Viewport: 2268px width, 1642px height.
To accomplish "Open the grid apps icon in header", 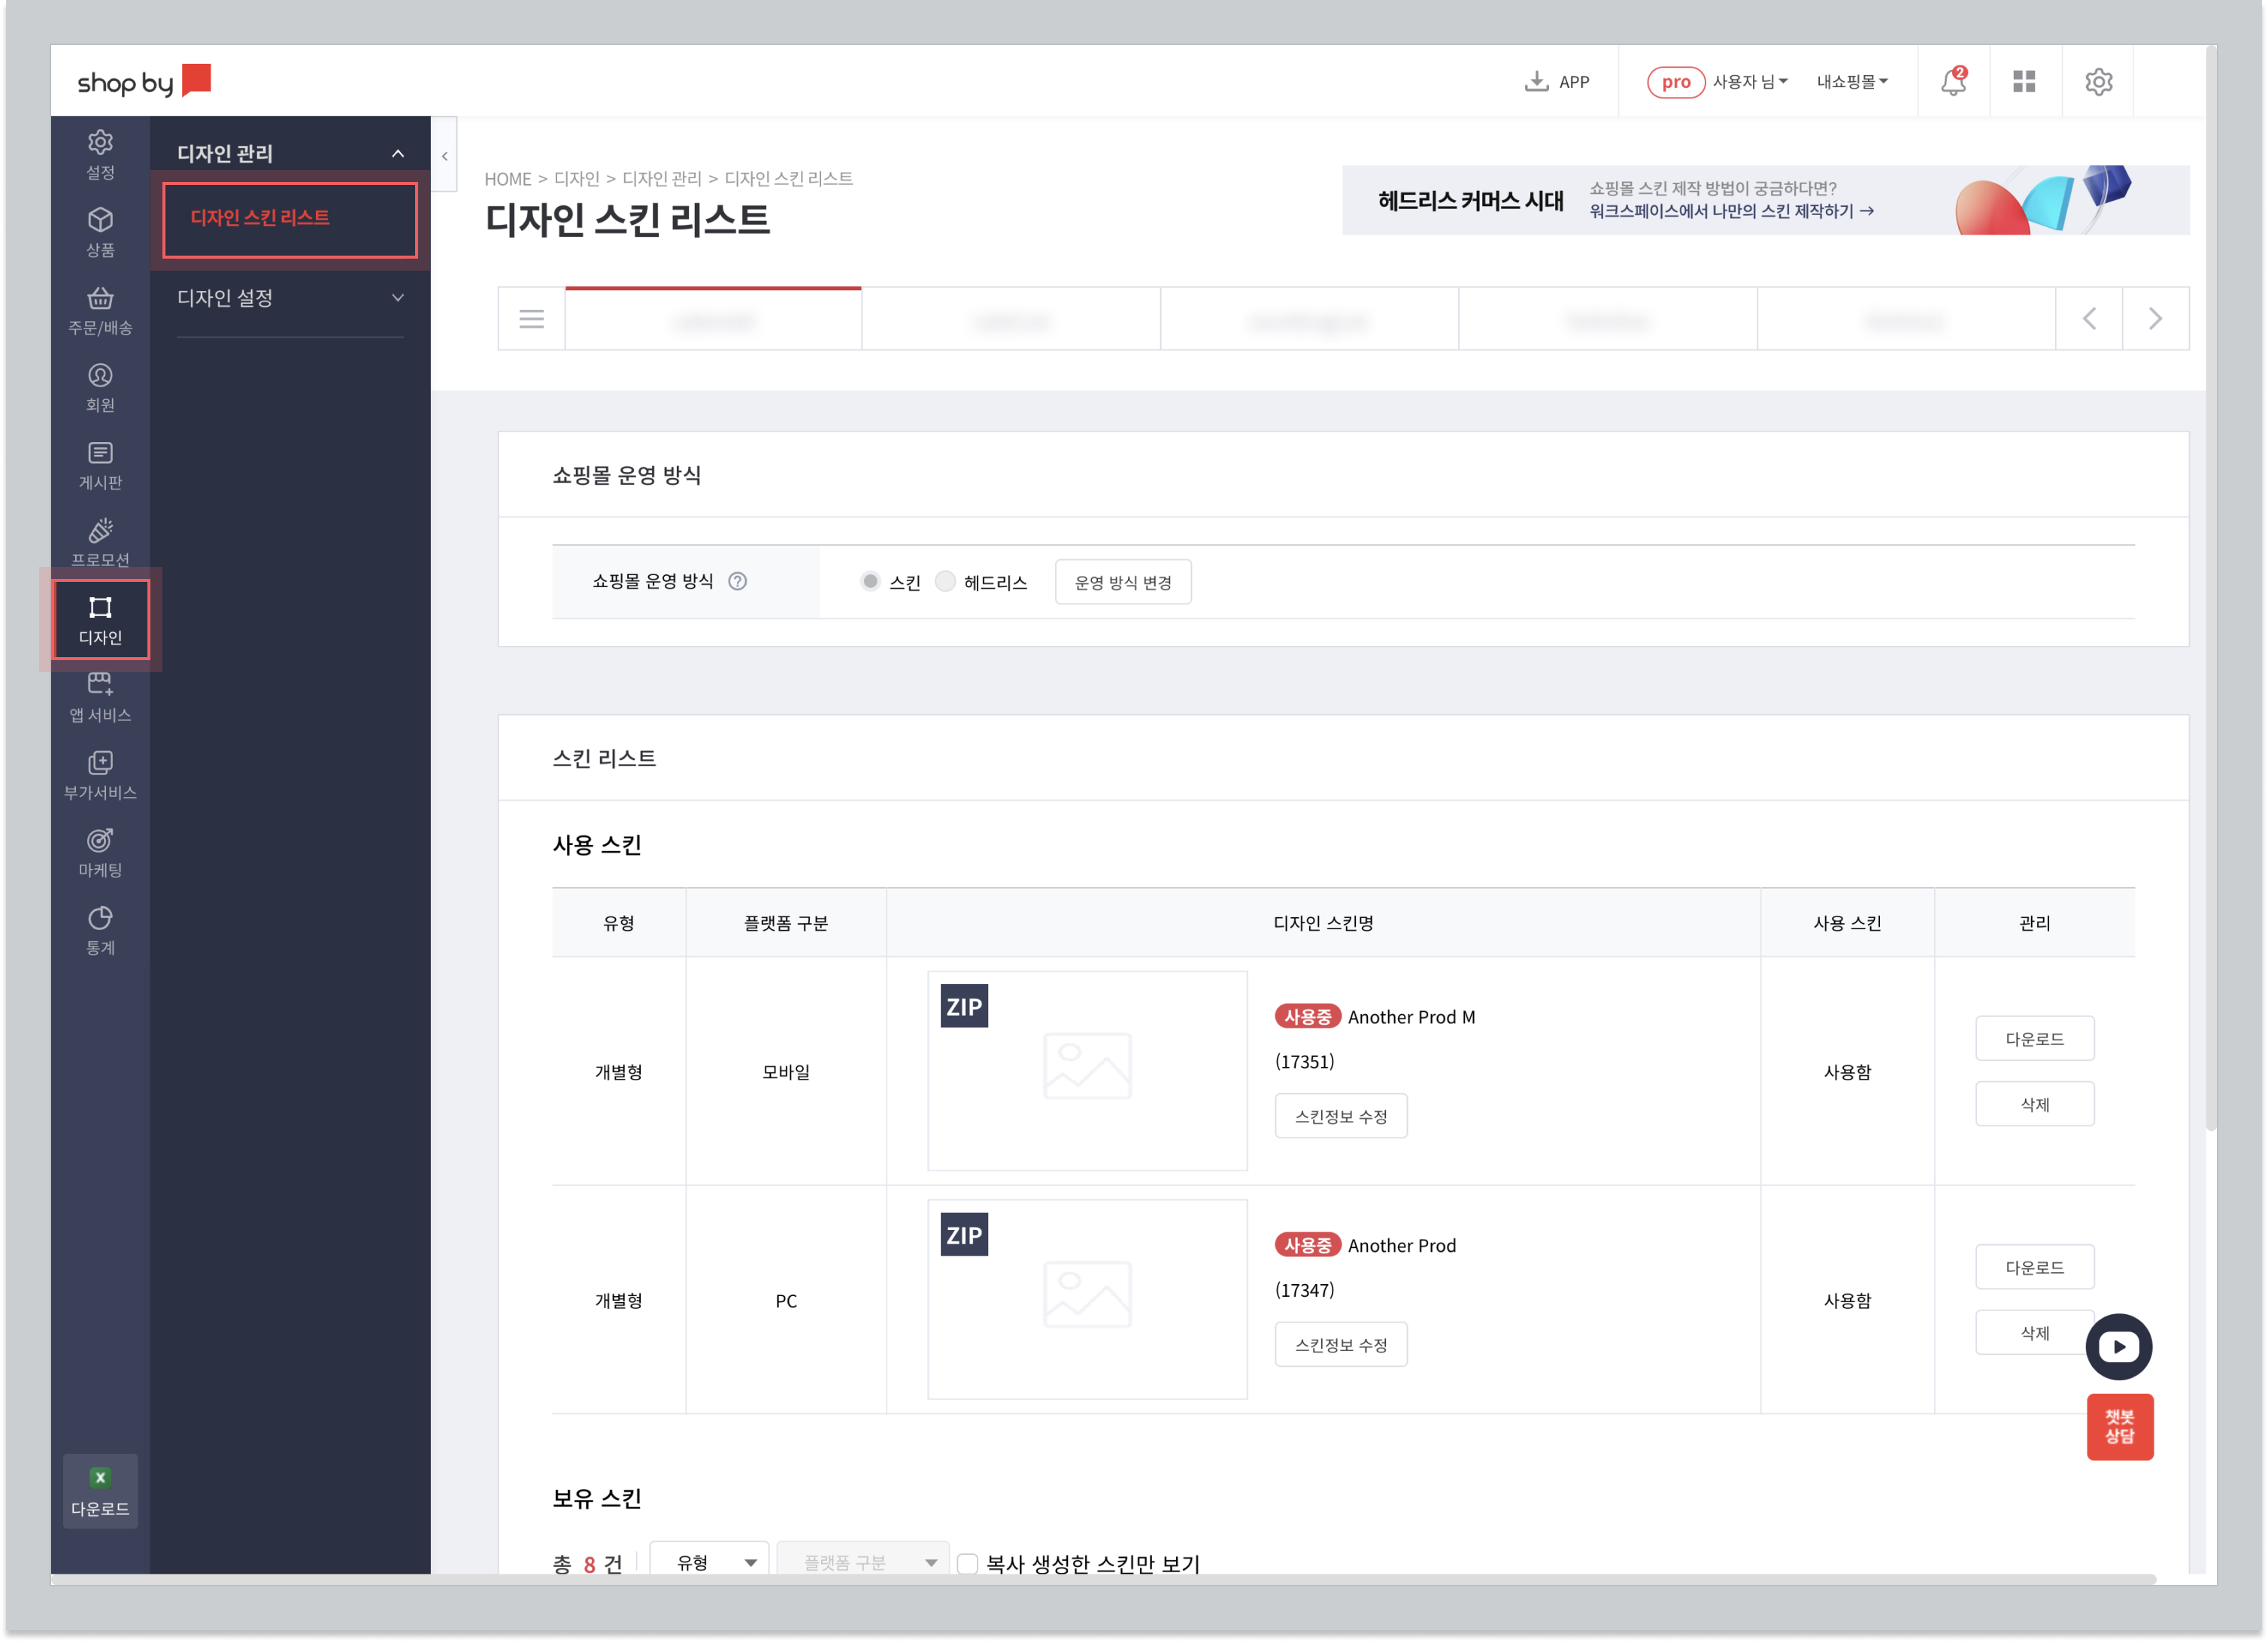I will tap(2024, 81).
